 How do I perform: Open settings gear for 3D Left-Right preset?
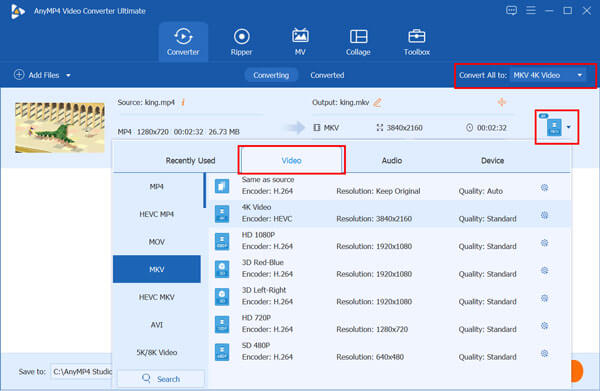545,298
